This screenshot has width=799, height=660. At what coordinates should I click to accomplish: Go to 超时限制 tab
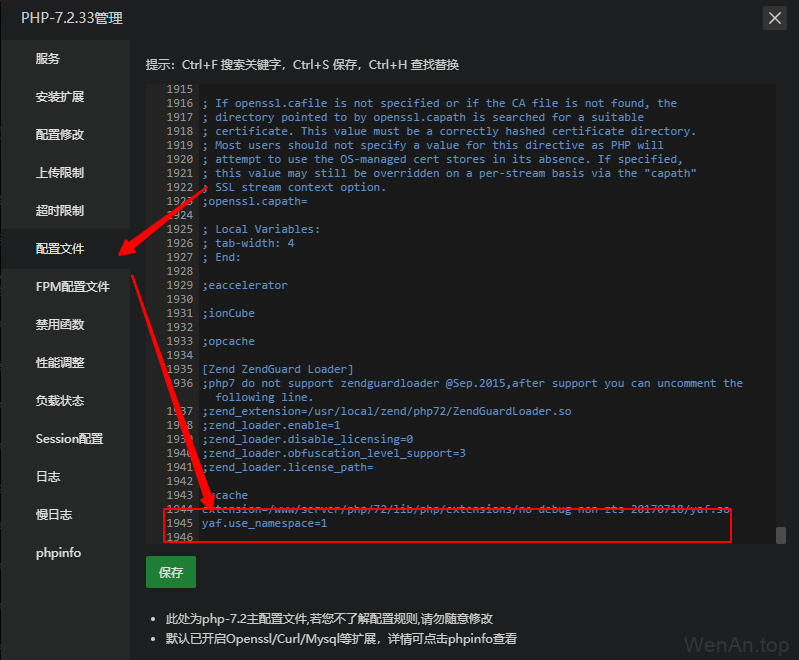tap(60, 211)
